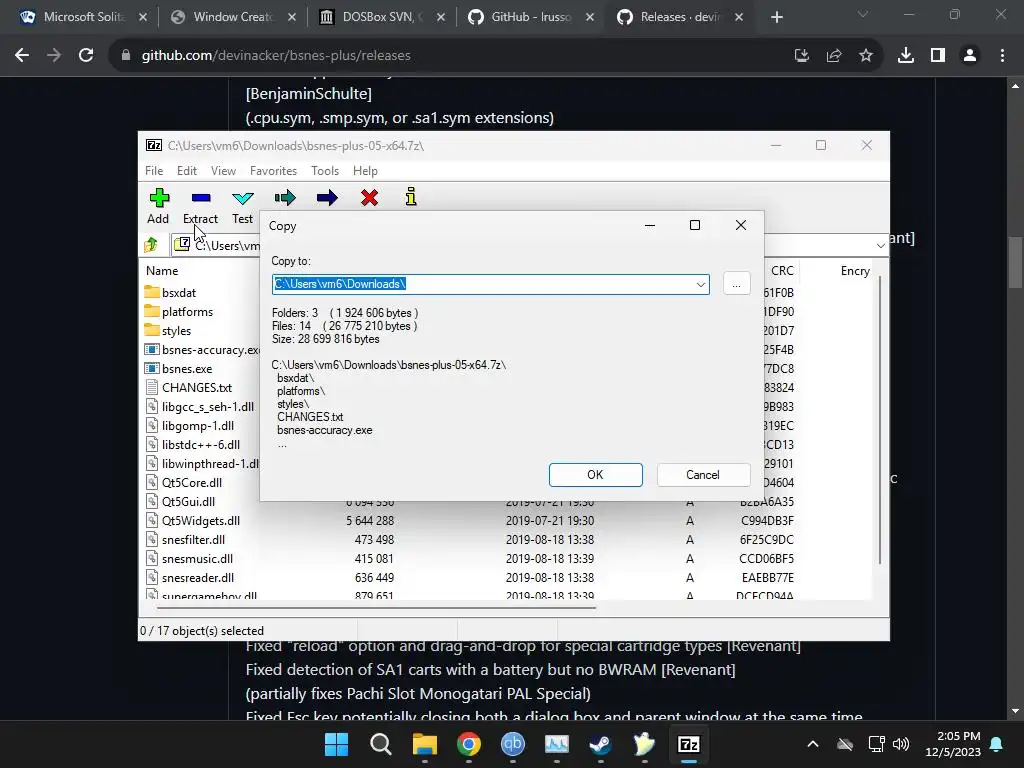
Task: Open the View menu in 7-Zip
Action: pos(223,170)
